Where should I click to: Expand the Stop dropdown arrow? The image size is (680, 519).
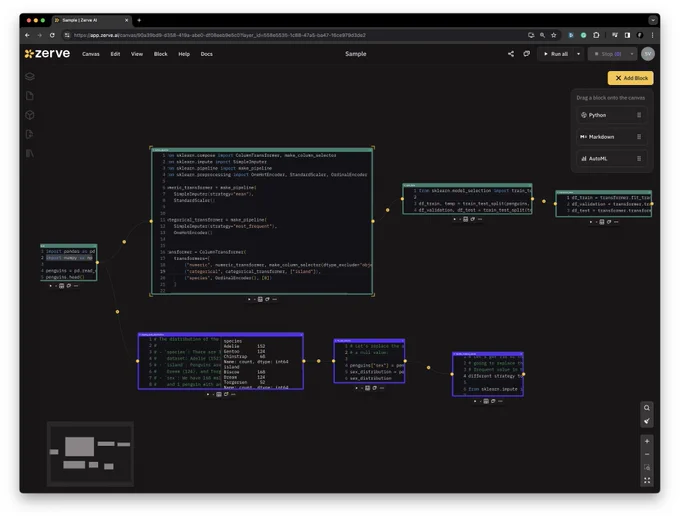(632, 54)
